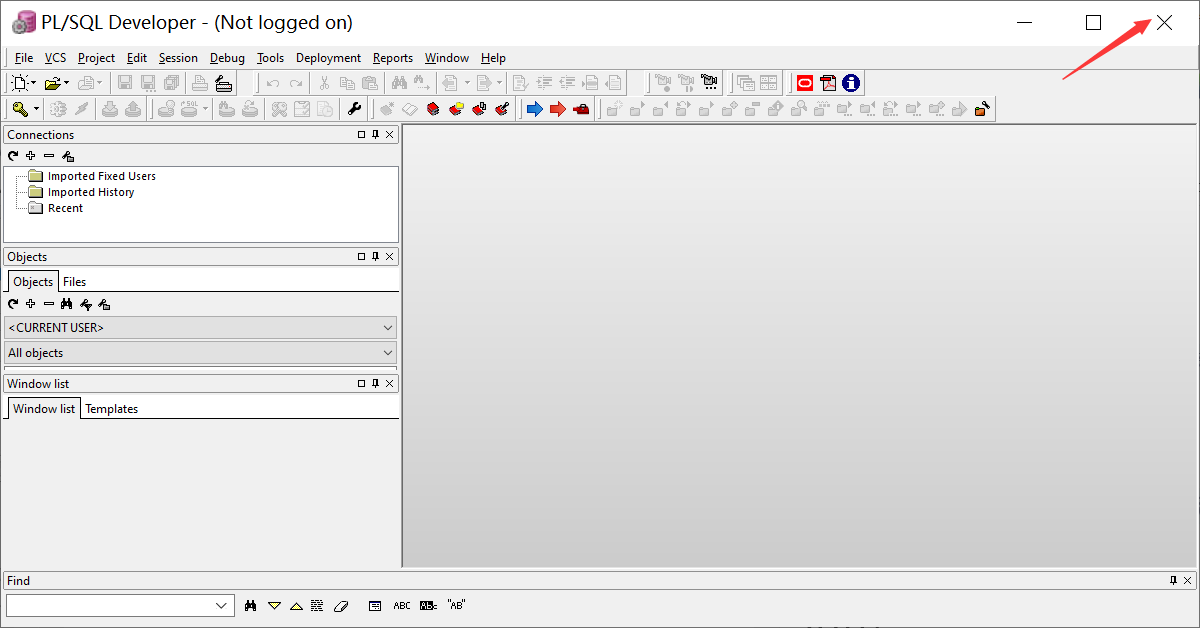The image size is (1200, 628).
Task: Open dropdown arrow beside New icon
Action: [x=34, y=83]
